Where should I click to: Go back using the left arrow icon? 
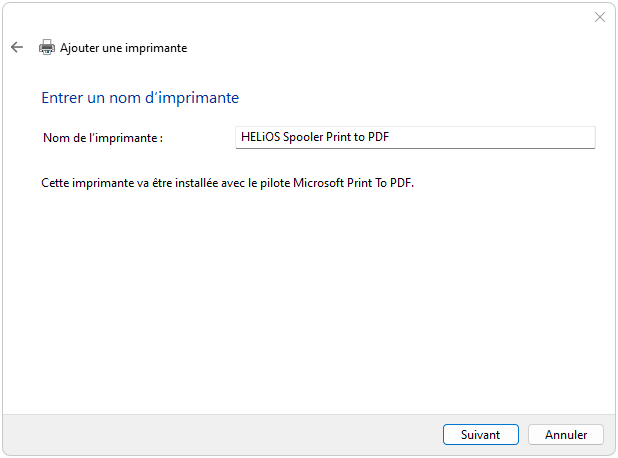[17, 47]
